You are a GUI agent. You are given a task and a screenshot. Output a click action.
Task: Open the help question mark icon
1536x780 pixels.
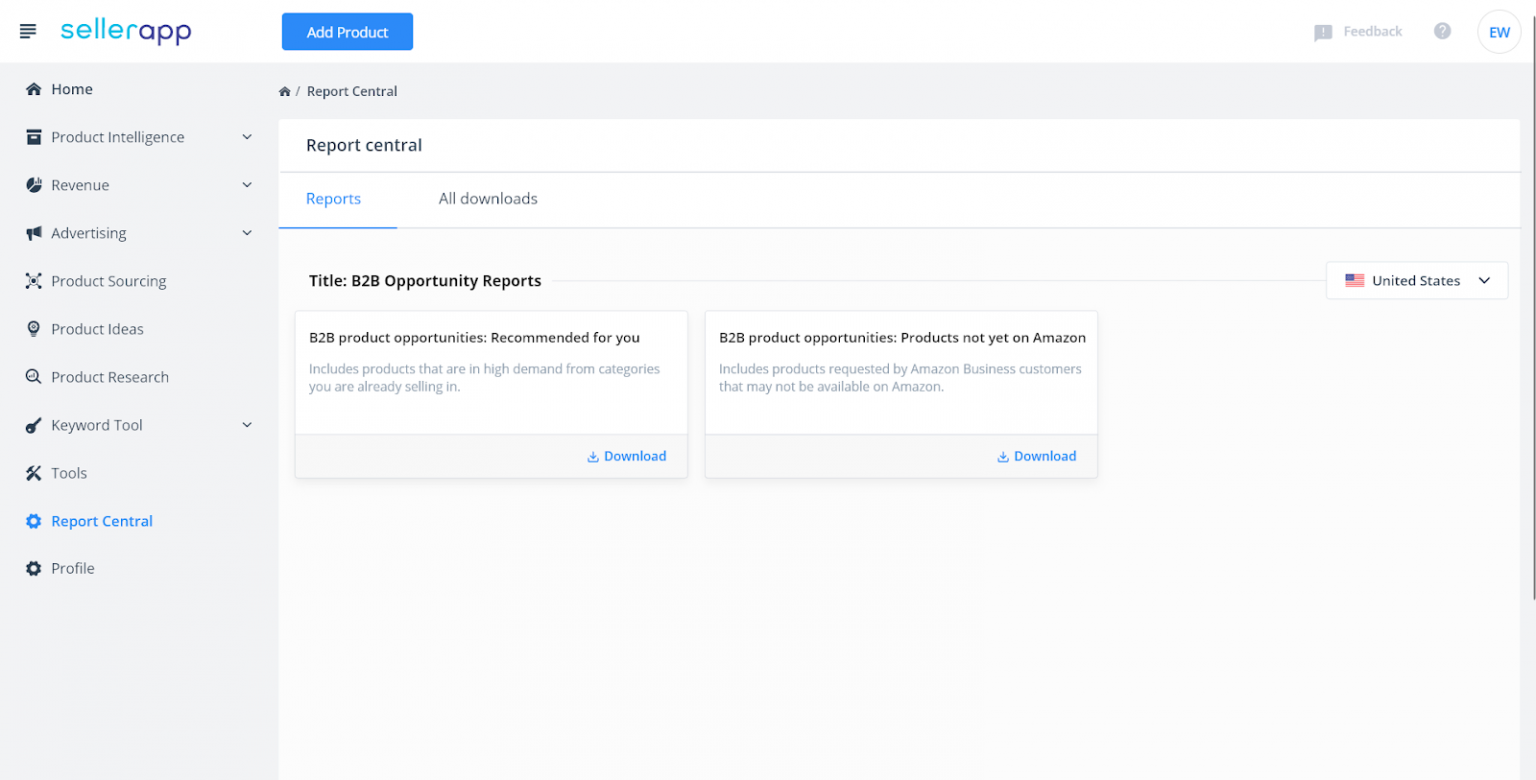click(x=1443, y=31)
